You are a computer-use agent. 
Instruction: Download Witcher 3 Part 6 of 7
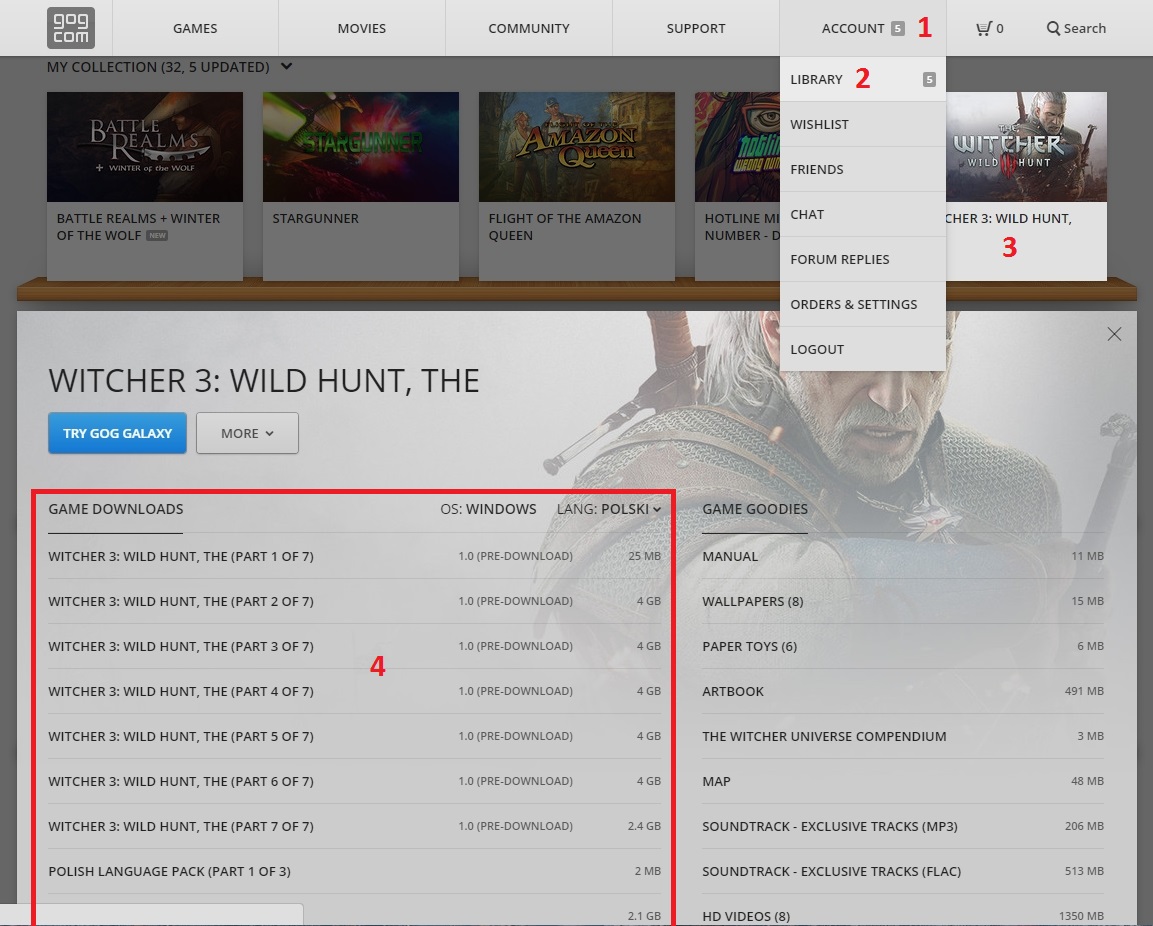[x=354, y=781]
